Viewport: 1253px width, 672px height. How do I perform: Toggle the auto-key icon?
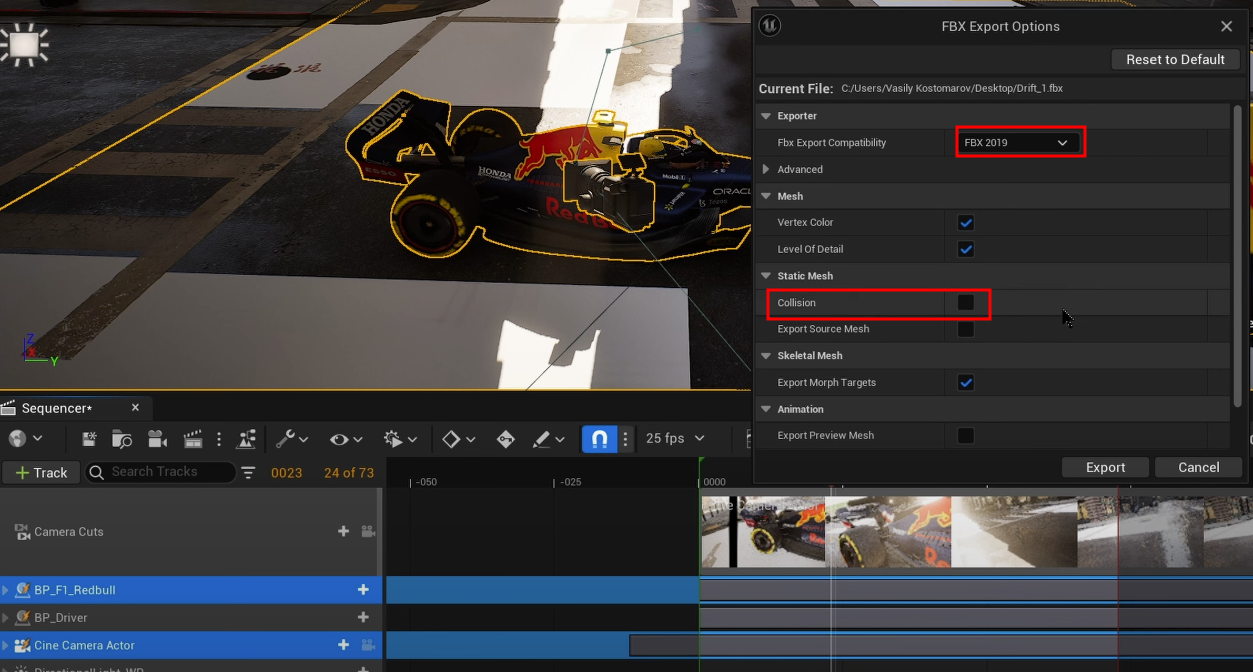click(x=506, y=438)
